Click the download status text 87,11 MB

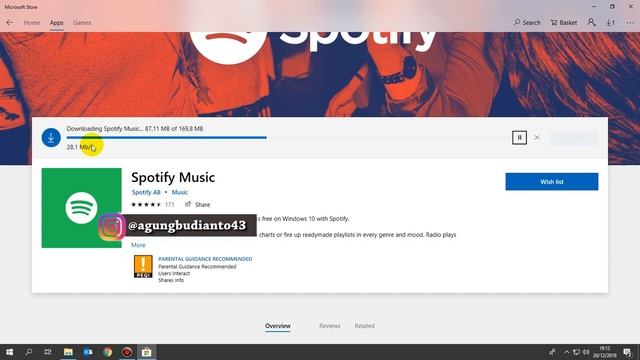135,129
